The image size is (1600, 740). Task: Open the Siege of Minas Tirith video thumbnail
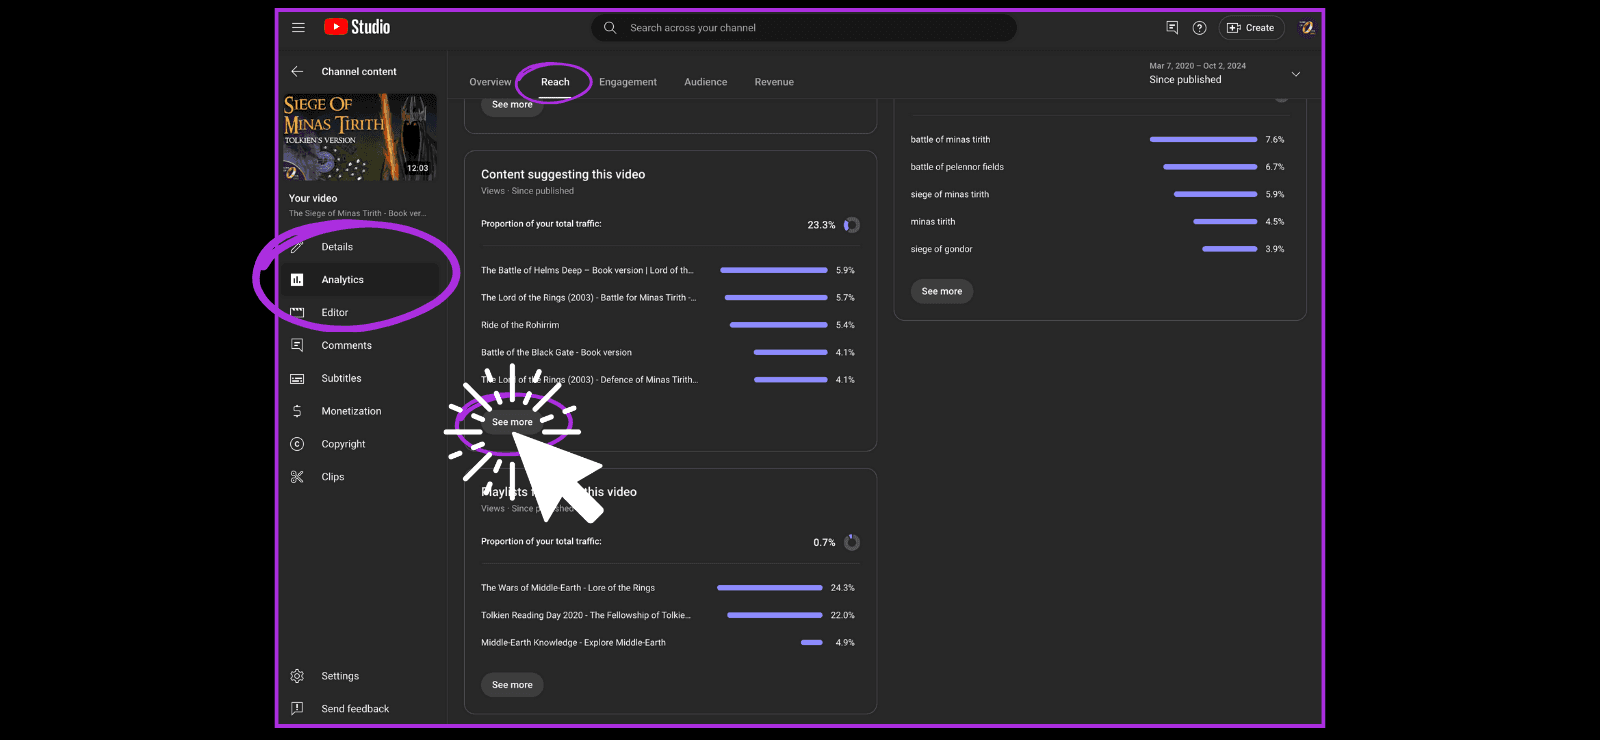pyautogui.click(x=360, y=137)
